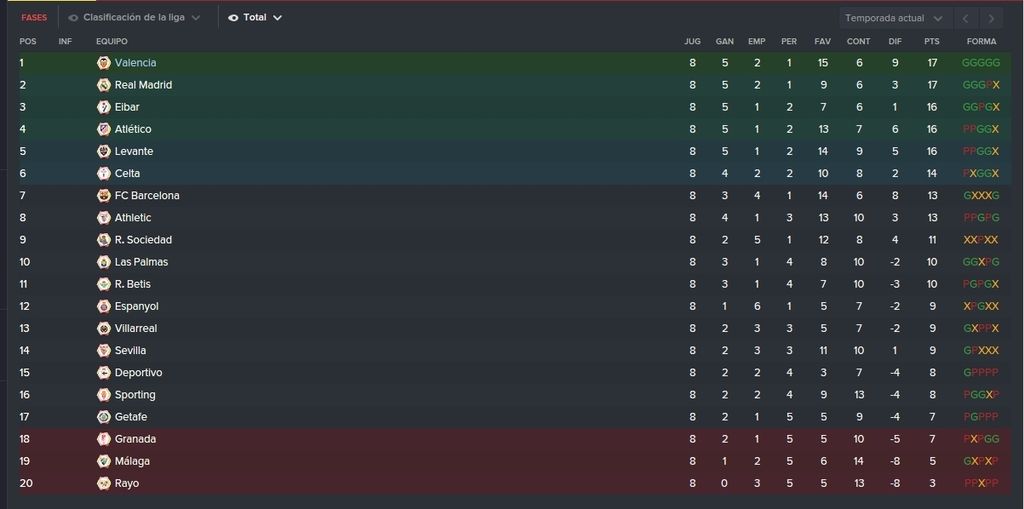
Task: Toggle the eye icon beside Total
Action: click(x=233, y=18)
